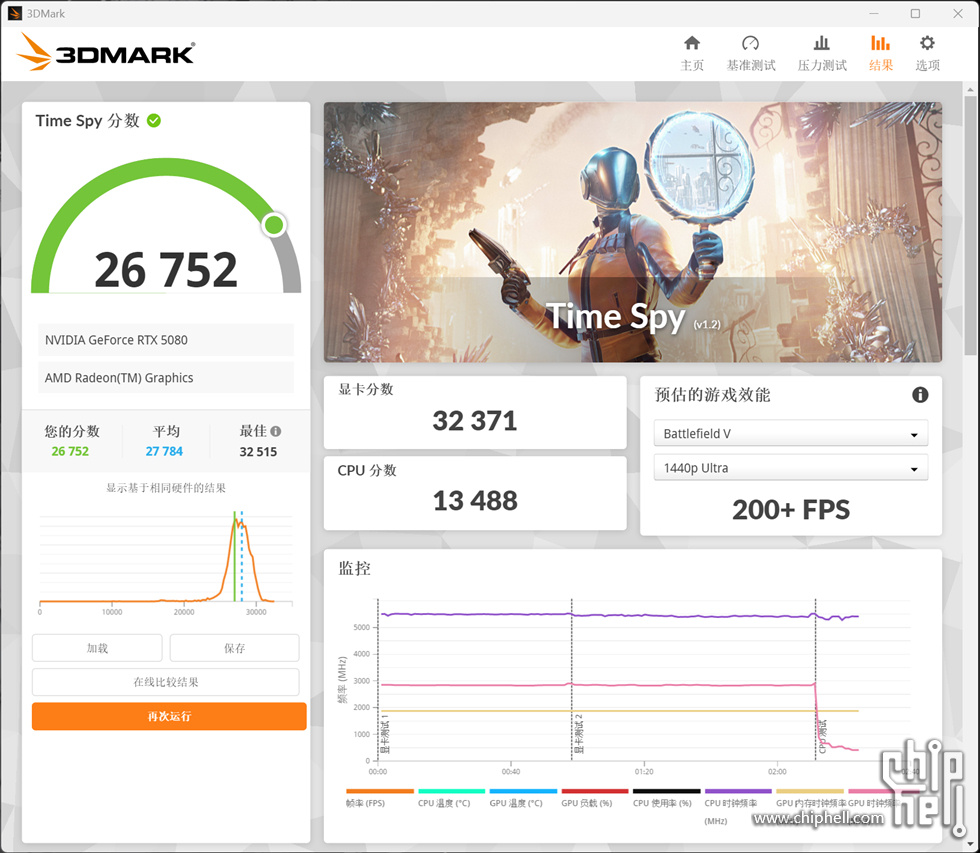980x853 pixels.
Task: Click the 显卡测试 1 marker on monitoring chart
Action: (385, 734)
